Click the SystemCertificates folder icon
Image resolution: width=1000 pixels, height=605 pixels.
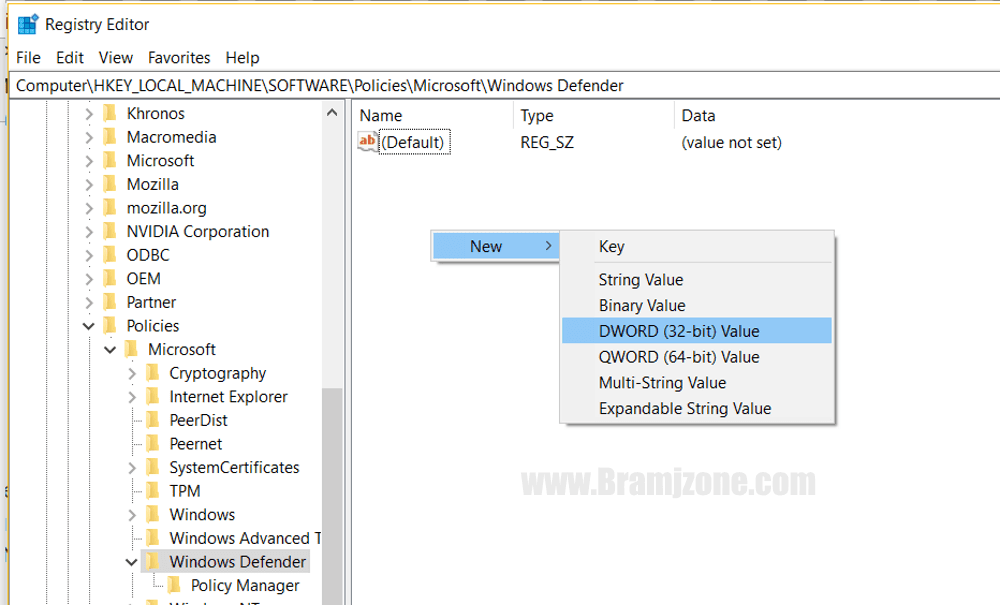click(x=153, y=467)
